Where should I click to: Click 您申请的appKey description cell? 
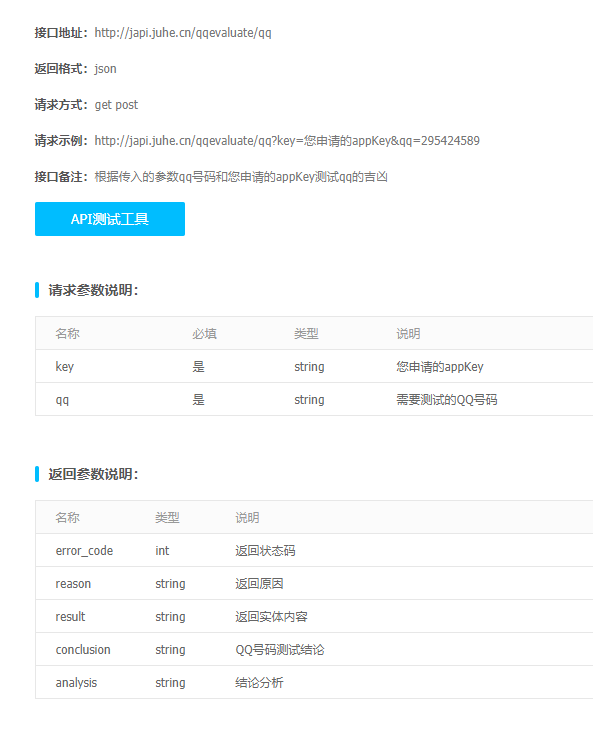[440, 367]
